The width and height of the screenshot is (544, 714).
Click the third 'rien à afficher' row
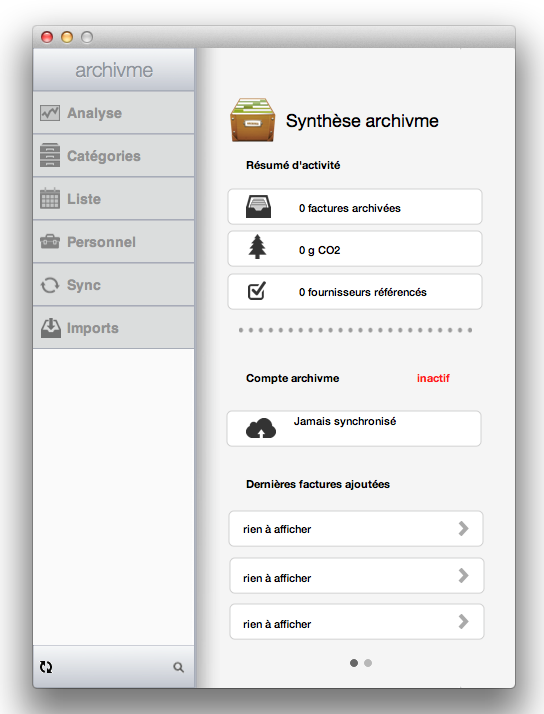pyautogui.click(x=356, y=622)
